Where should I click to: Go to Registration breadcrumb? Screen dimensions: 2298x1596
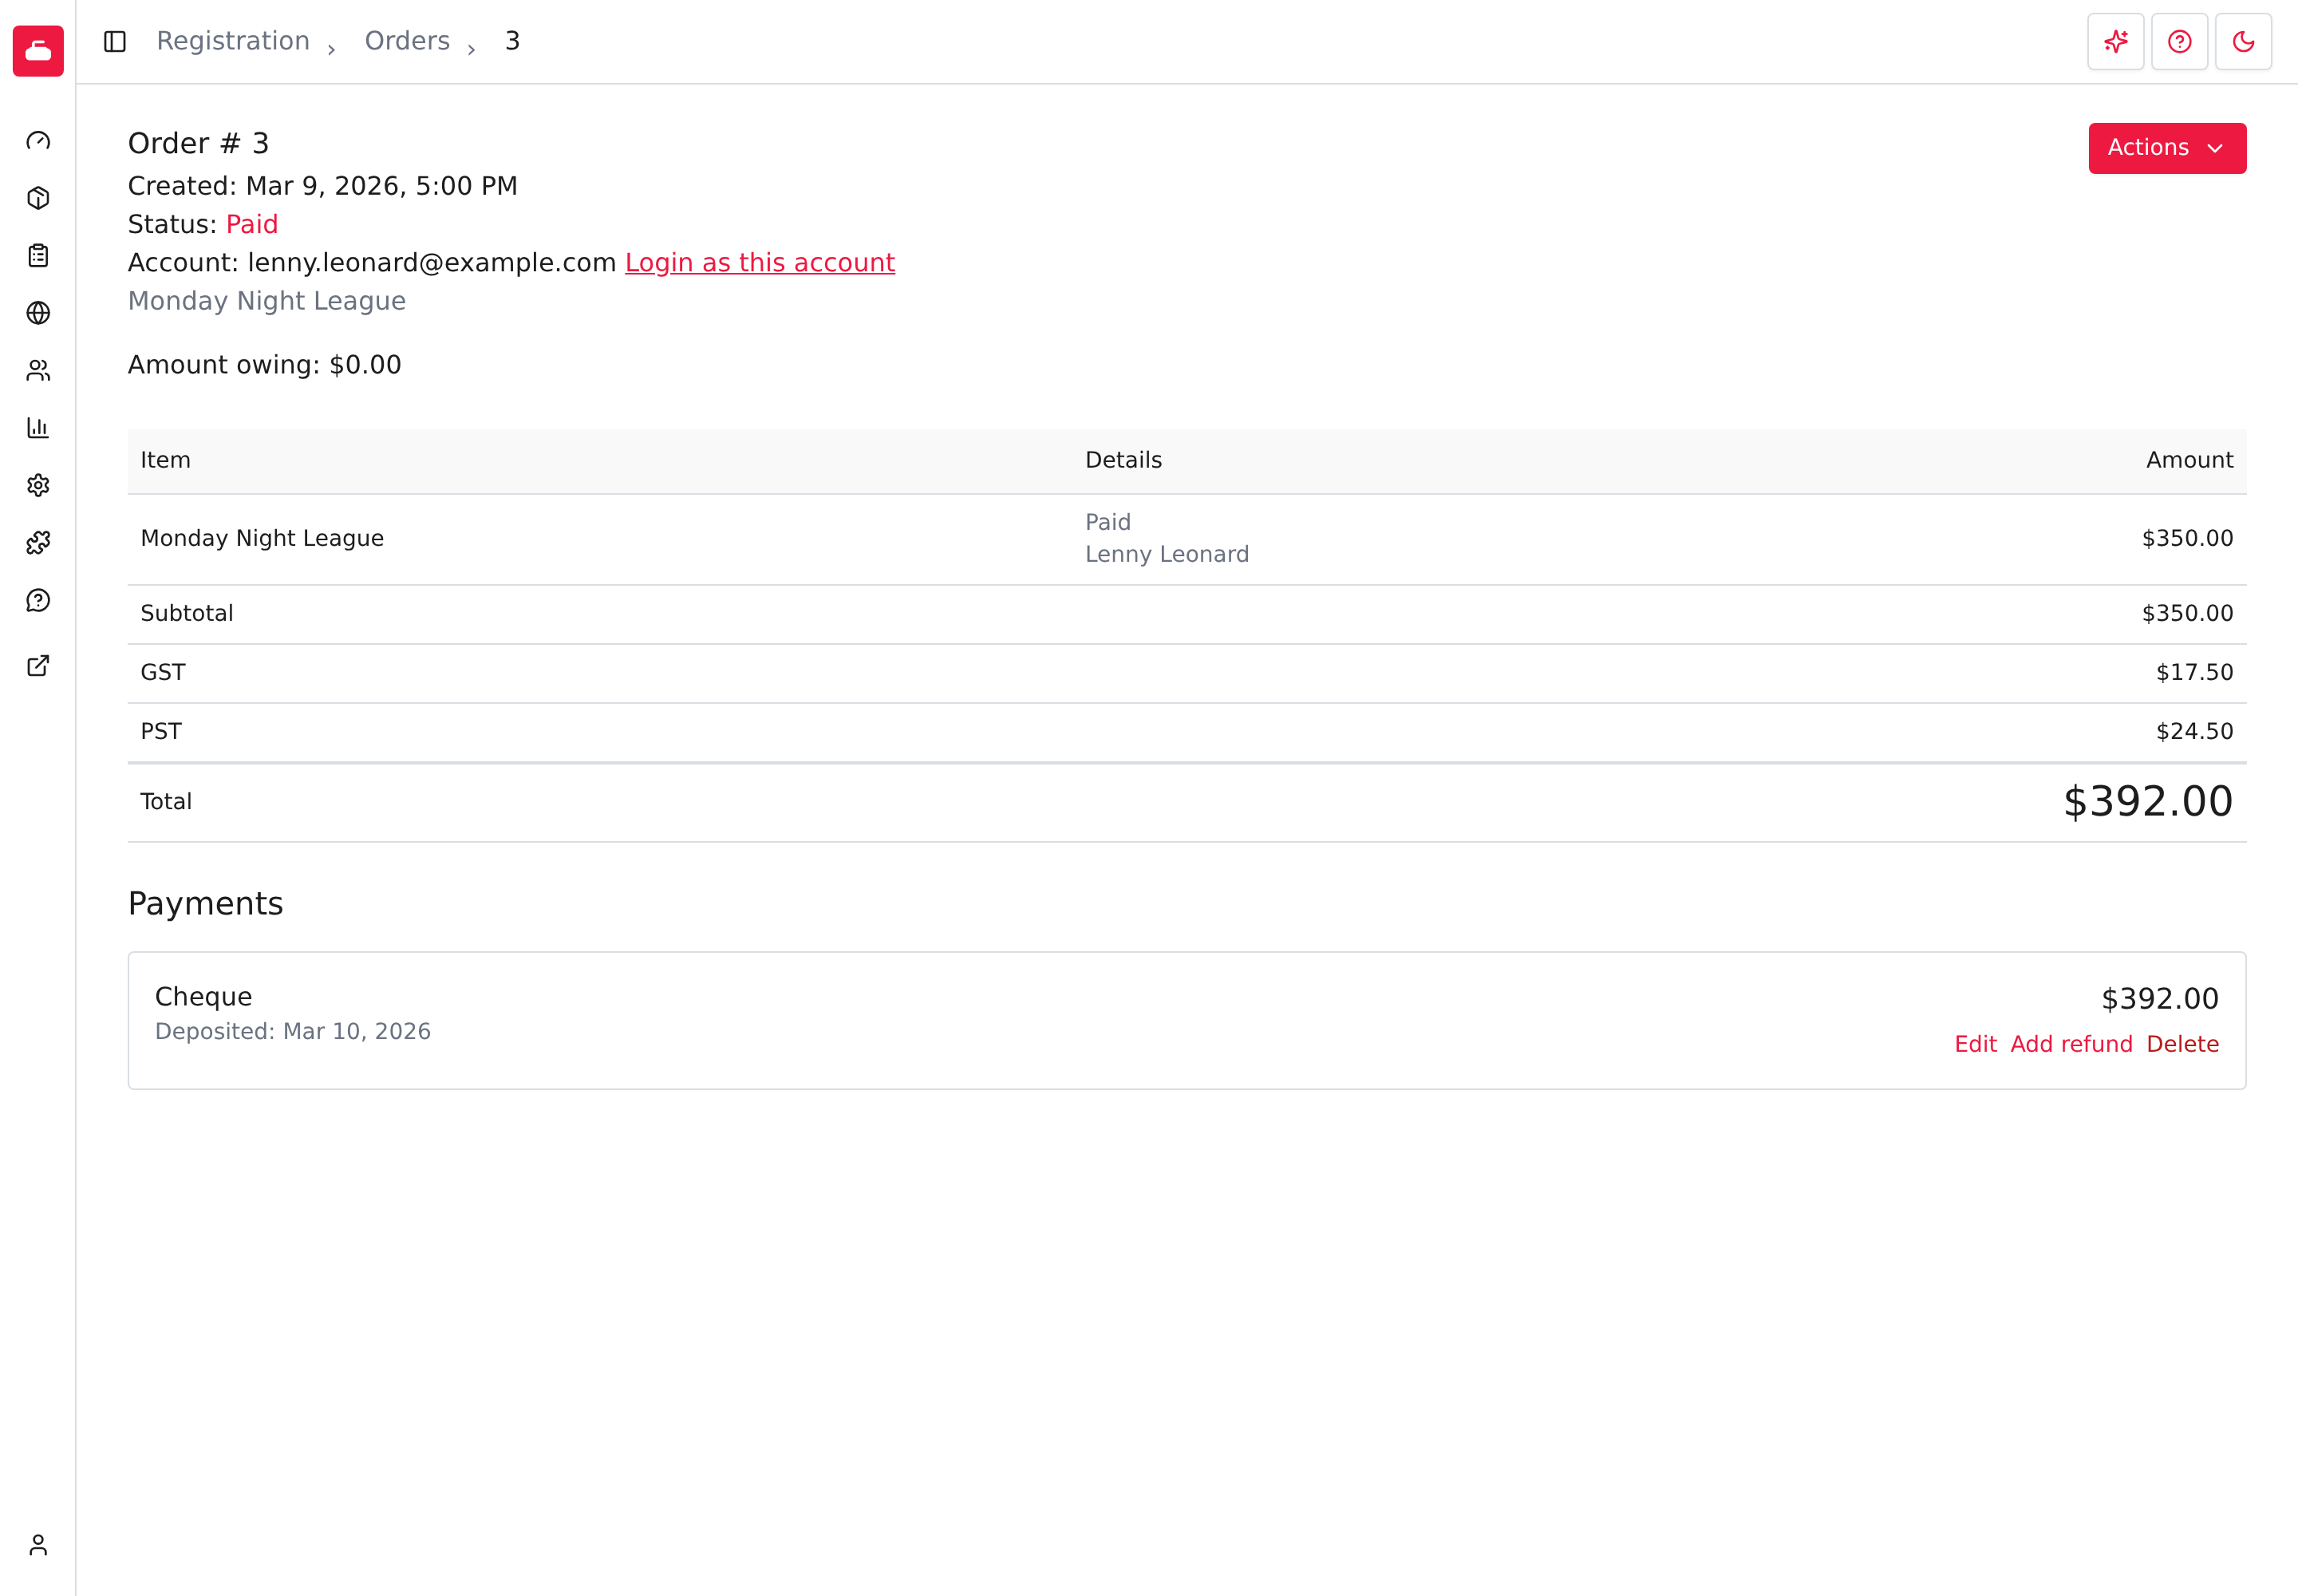point(233,41)
